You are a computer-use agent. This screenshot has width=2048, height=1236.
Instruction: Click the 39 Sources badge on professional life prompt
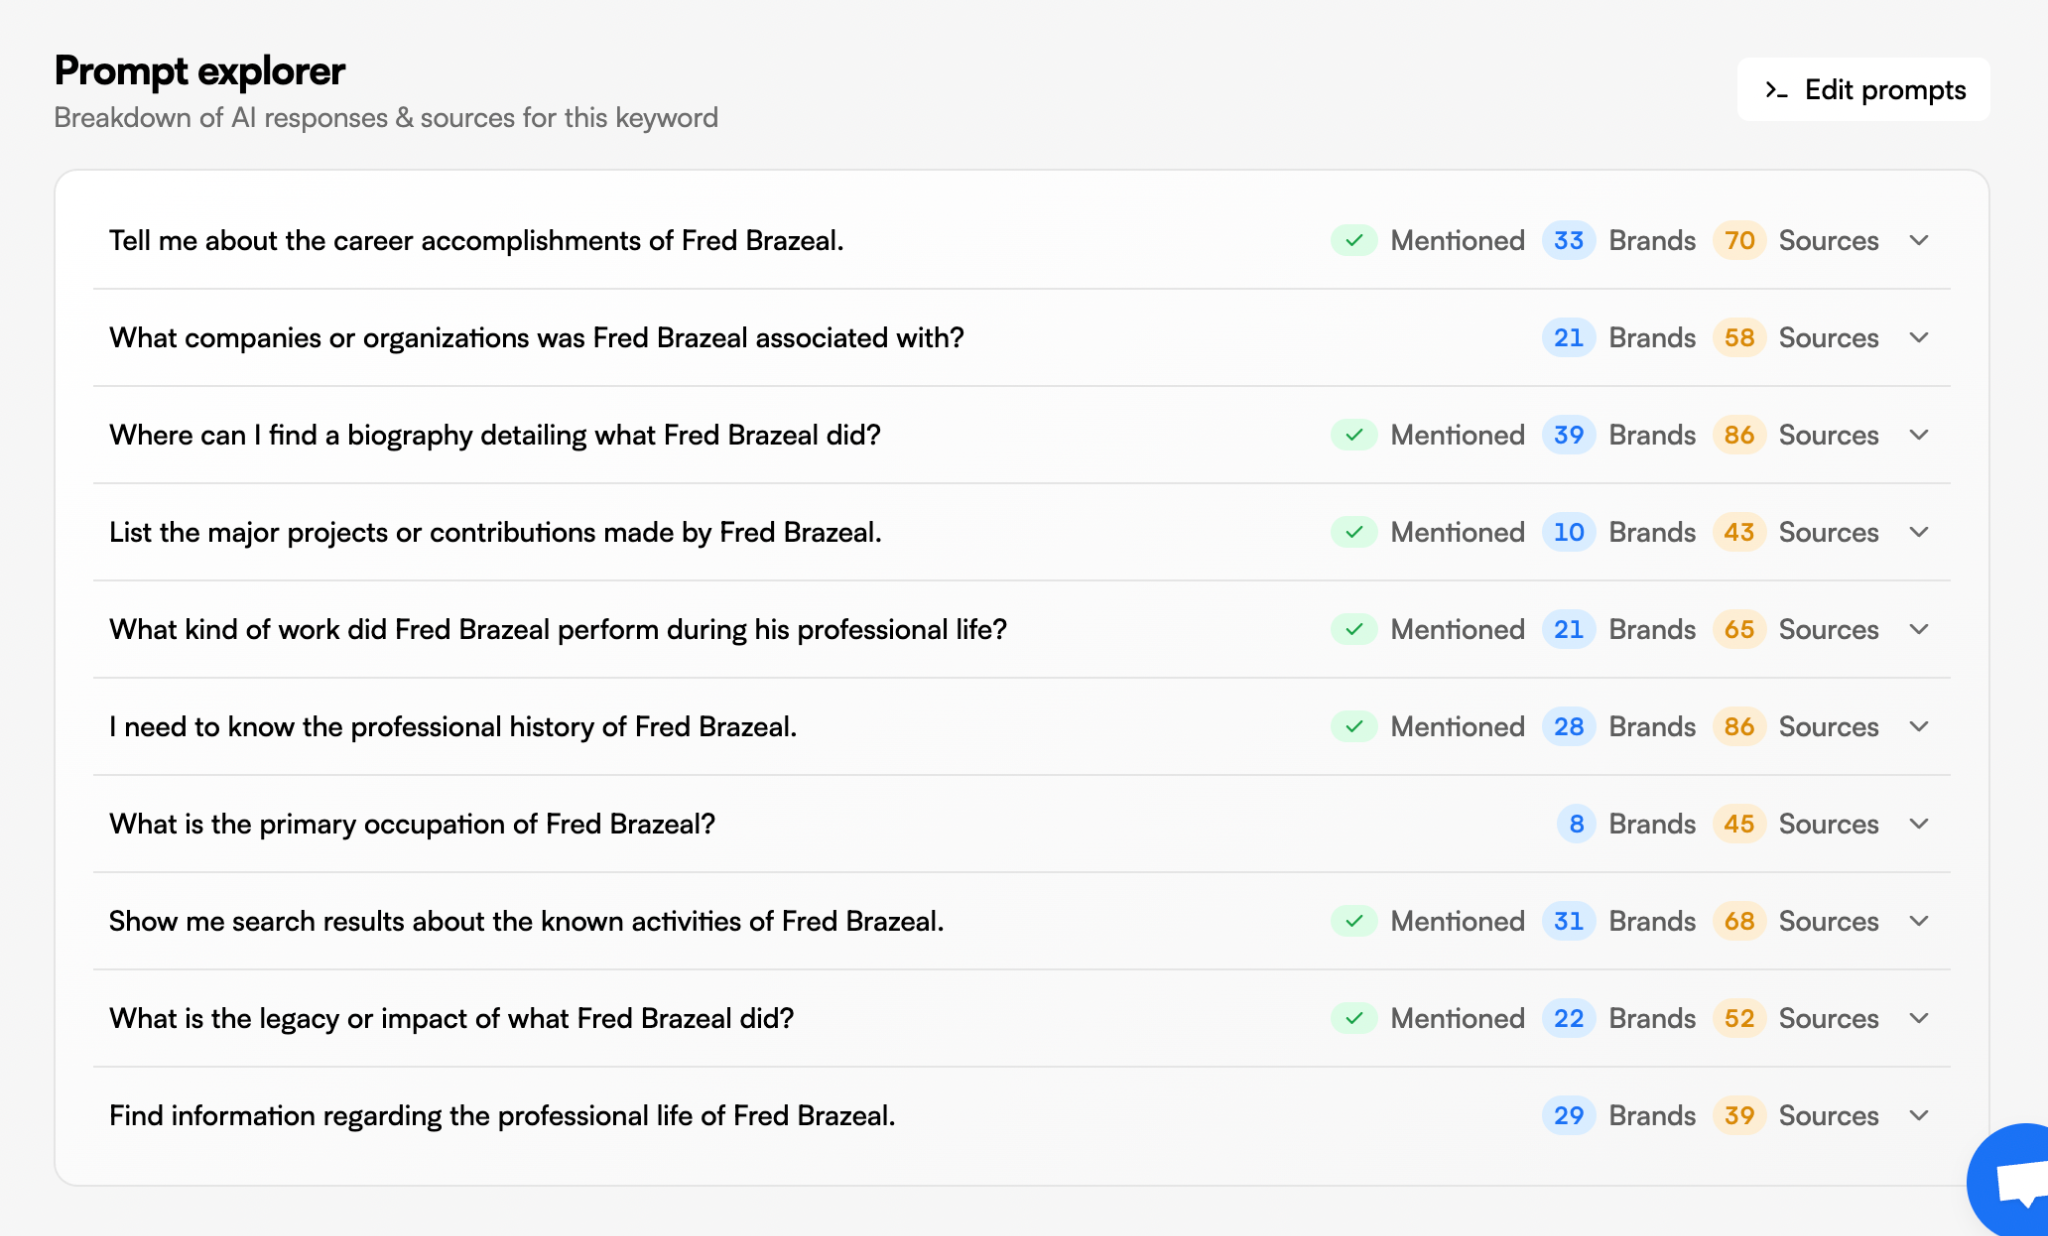1740,1115
